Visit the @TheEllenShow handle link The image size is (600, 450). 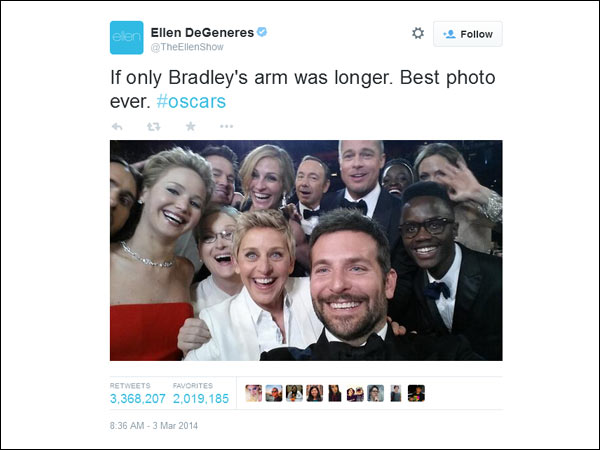click(x=187, y=47)
